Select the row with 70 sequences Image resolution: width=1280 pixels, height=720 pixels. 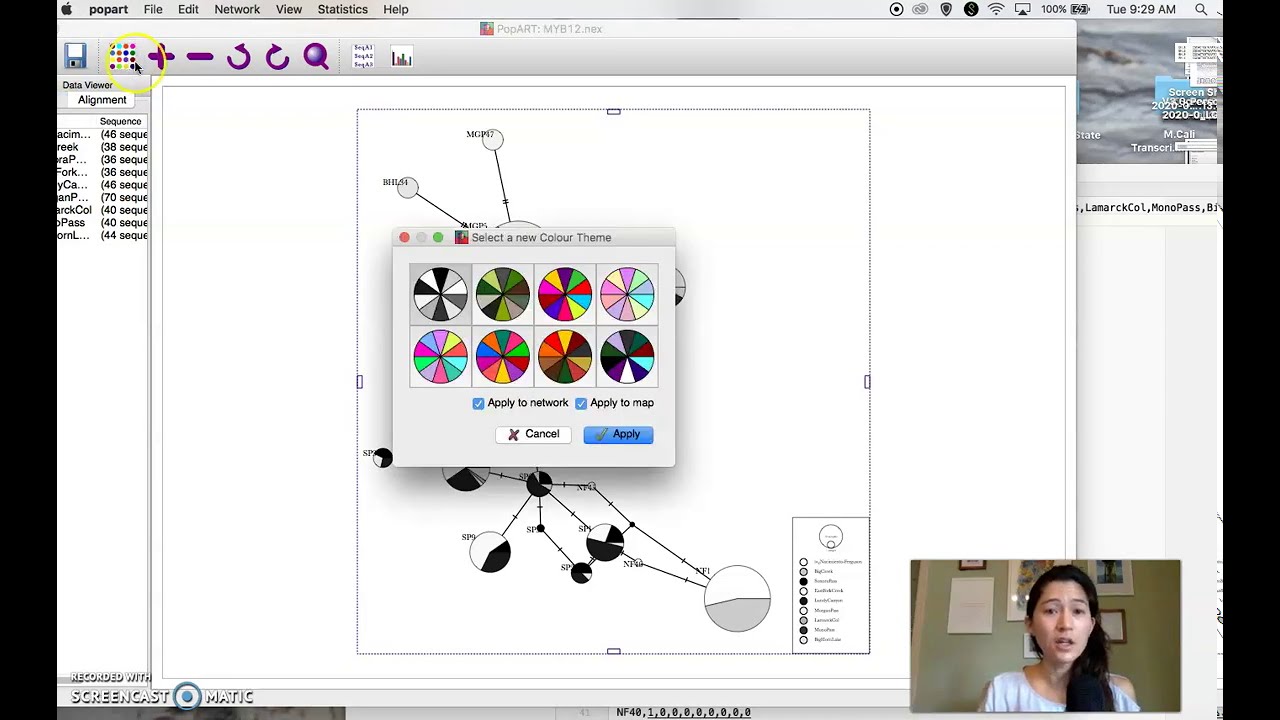(x=103, y=198)
